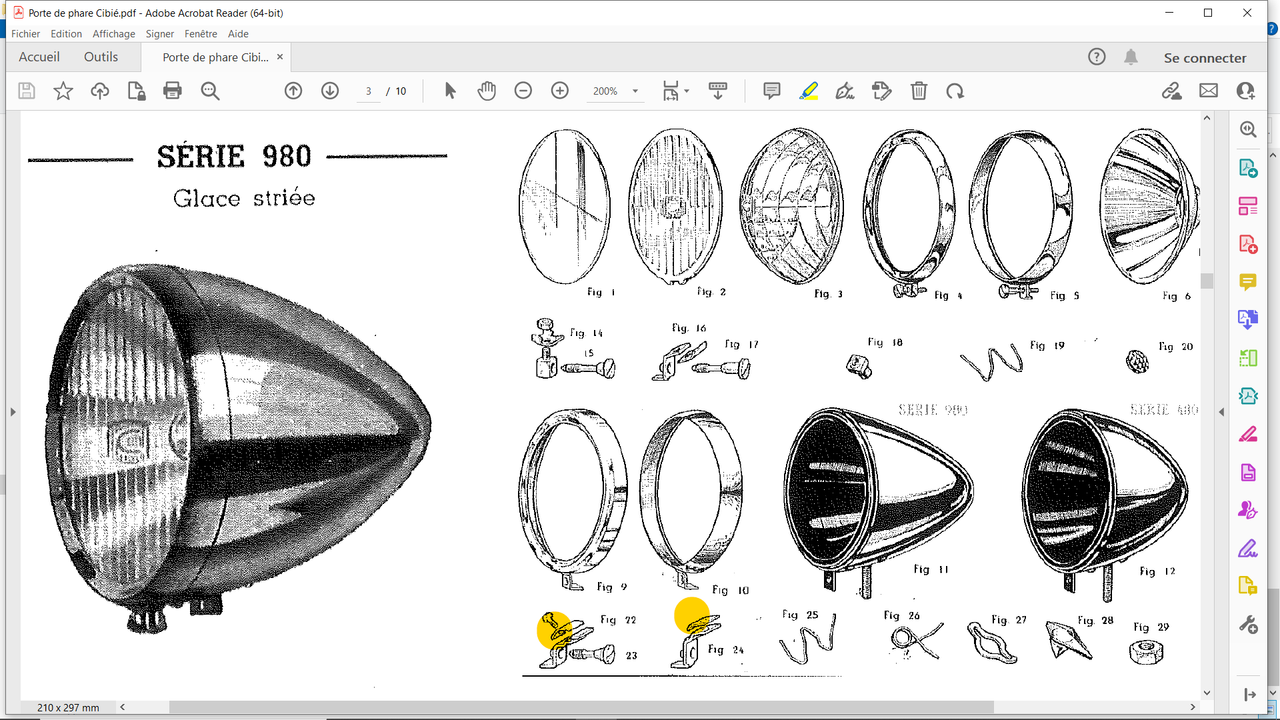Open the Fill & Sign pen sidebar tool
This screenshot has height=720, width=1280.
(1248, 548)
